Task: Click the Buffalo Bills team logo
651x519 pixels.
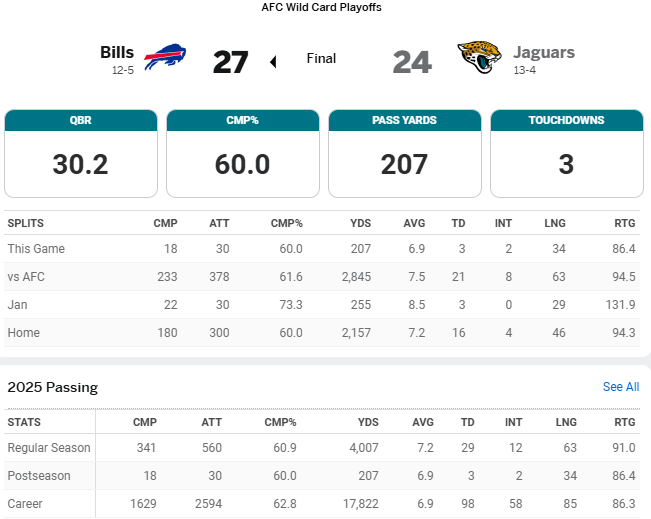Action: point(166,59)
